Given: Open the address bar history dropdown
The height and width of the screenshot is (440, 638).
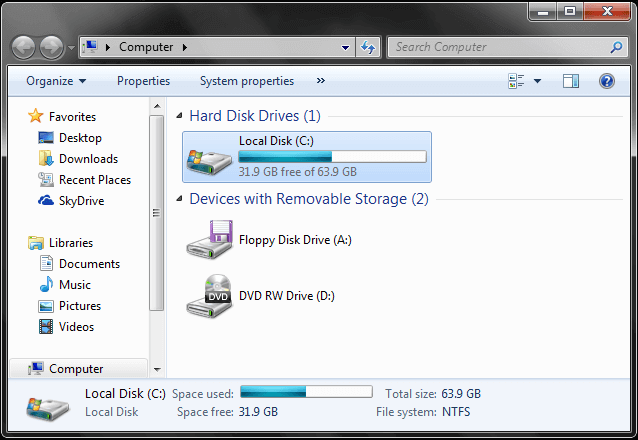Looking at the screenshot, I should [345, 48].
